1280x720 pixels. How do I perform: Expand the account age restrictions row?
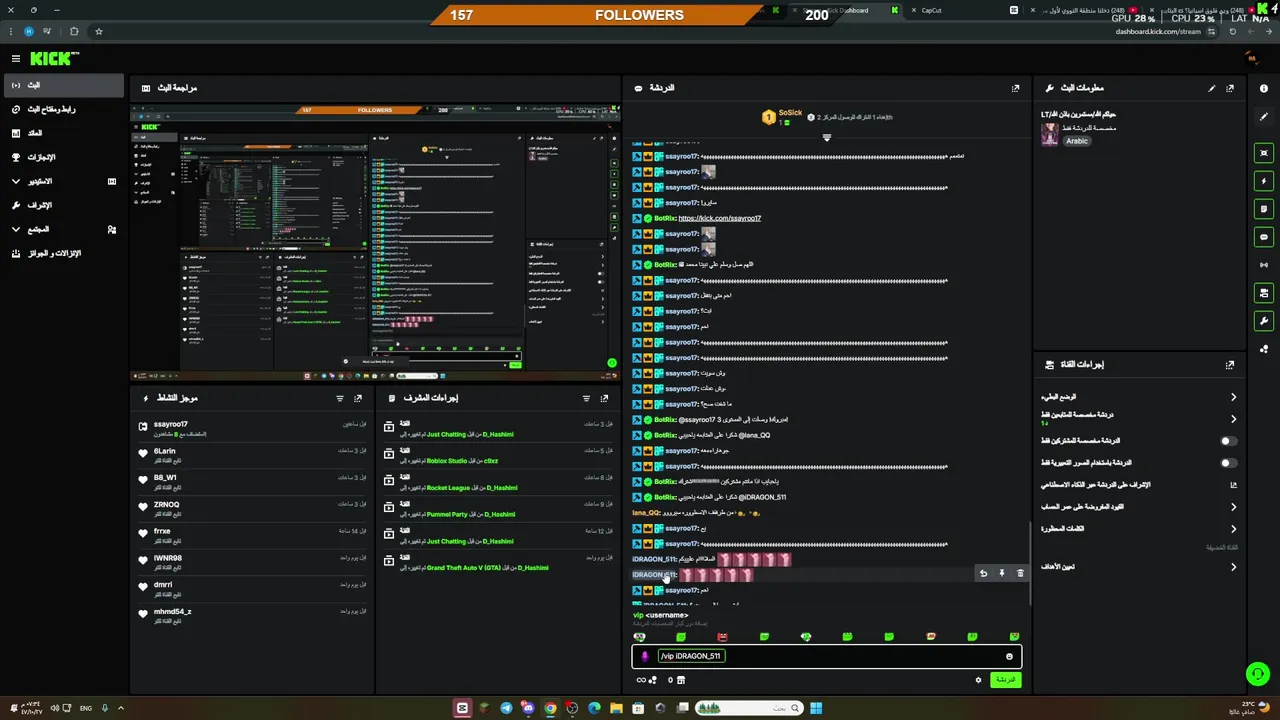[1140, 507]
